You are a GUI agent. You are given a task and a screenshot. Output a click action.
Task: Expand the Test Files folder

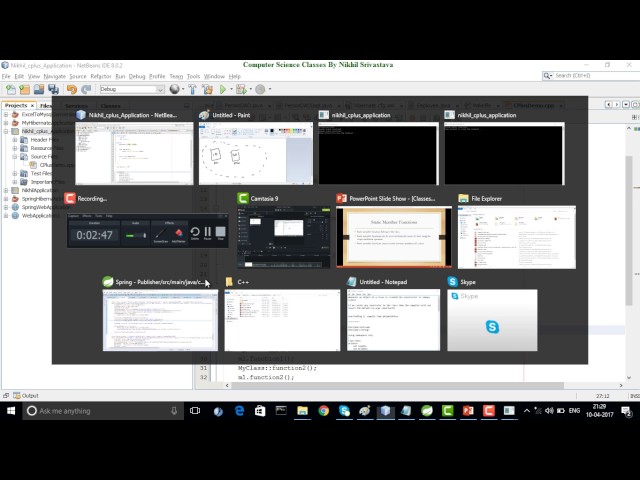pyautogui.click(x=15, y=173)
